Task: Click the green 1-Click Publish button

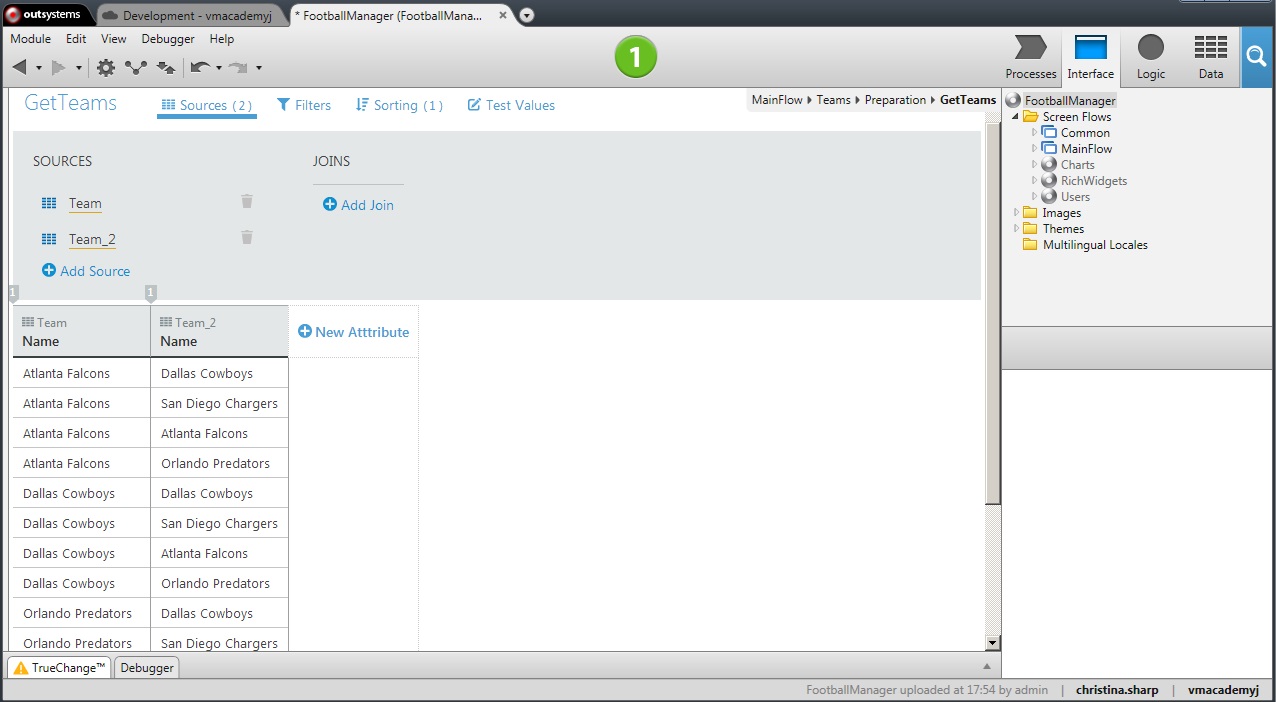Action: click(635, 57)
